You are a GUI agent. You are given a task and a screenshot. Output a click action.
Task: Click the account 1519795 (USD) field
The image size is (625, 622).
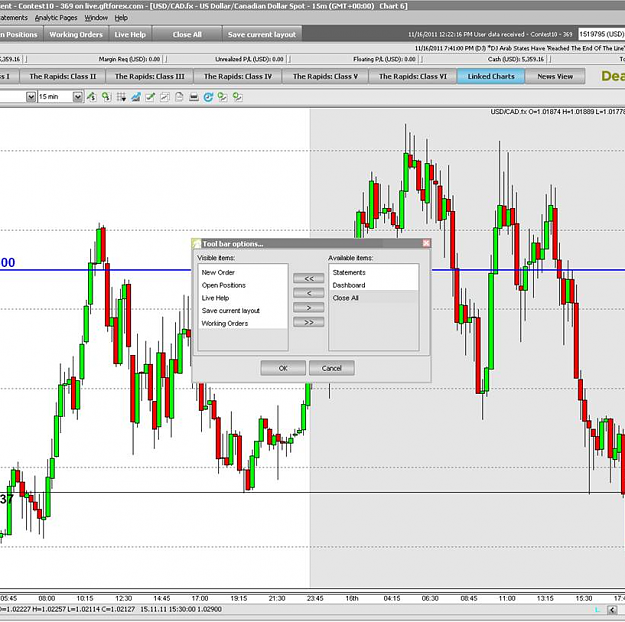coord(601,34)
